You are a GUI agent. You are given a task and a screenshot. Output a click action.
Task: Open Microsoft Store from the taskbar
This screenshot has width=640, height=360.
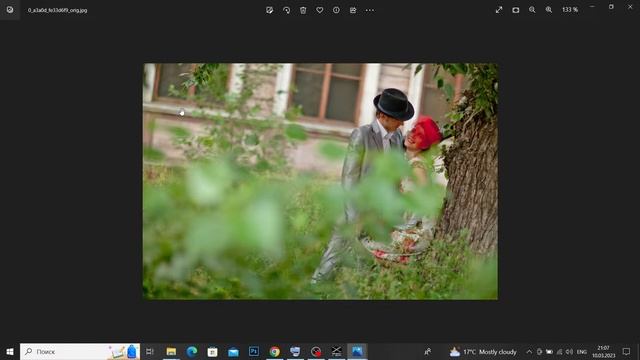(x=212, y=351)
